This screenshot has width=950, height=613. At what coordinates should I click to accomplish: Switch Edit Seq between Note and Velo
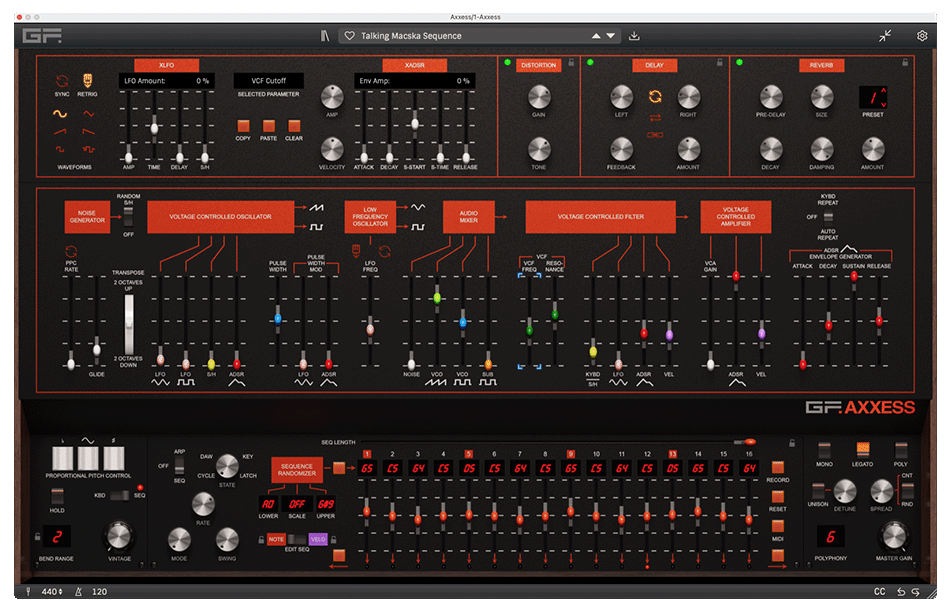(297, 539)
